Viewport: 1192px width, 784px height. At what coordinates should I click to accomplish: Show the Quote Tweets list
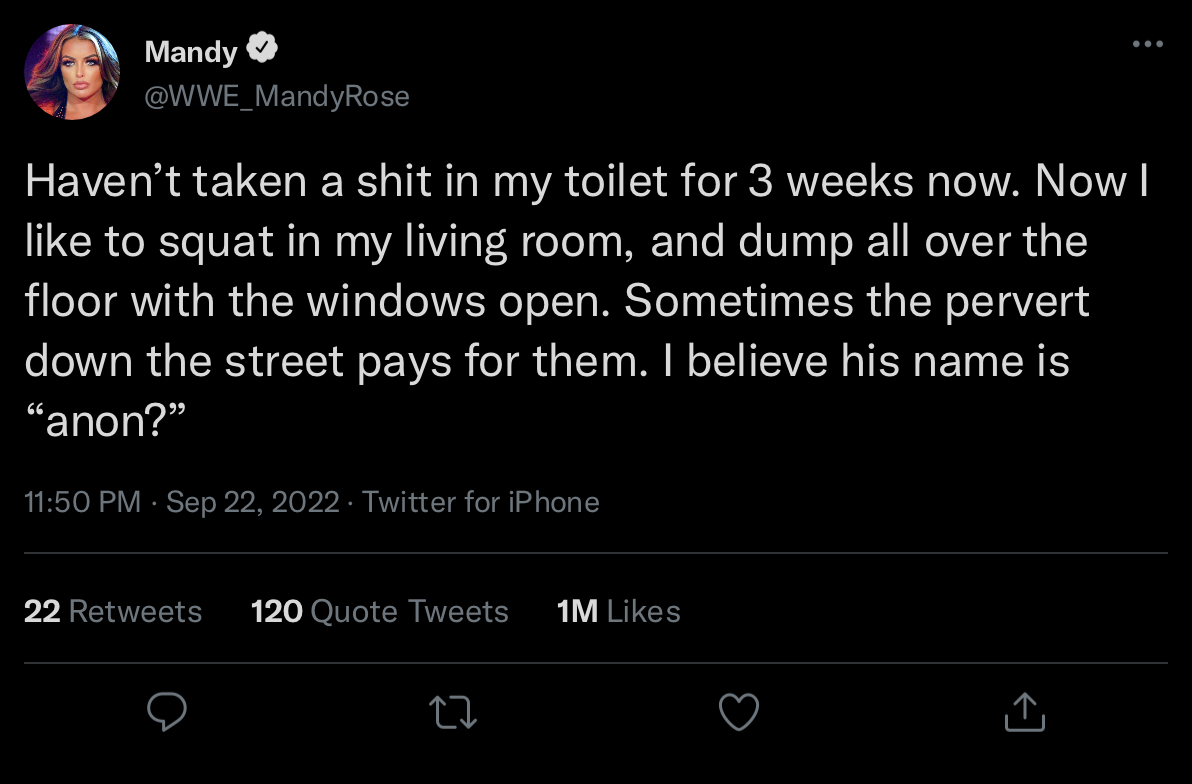[x=409, y=611]
